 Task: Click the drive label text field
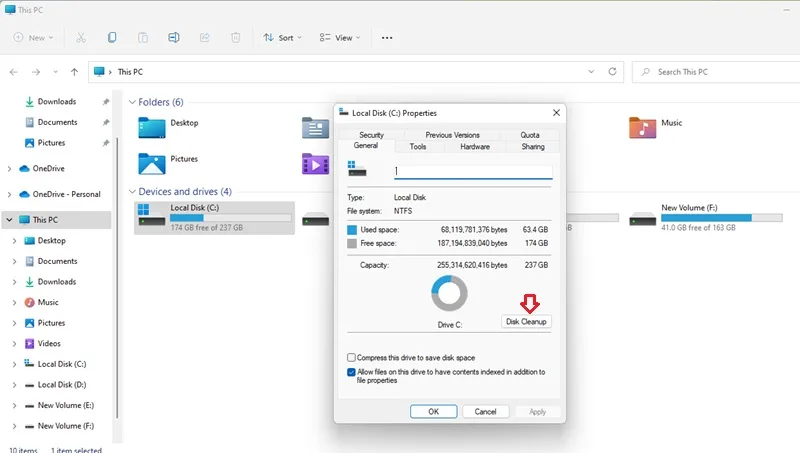coord(473,171)
